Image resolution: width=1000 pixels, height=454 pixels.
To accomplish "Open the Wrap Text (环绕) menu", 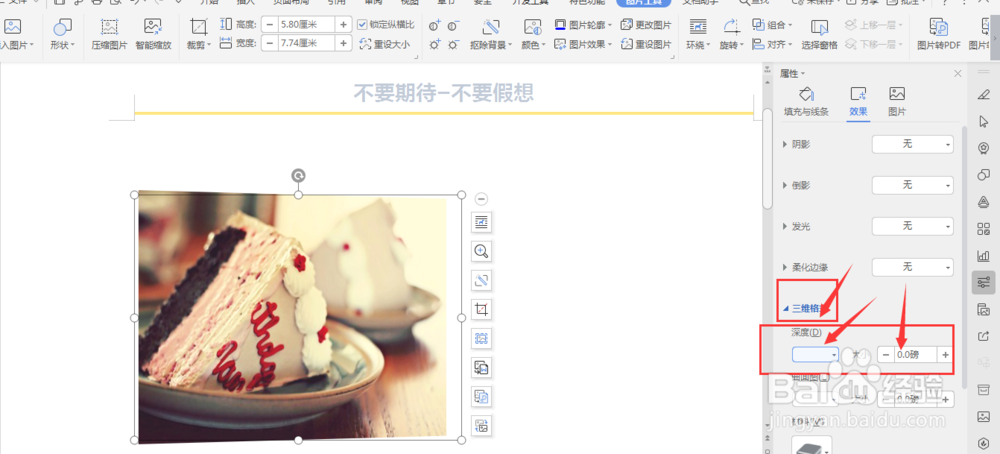I will [x=698, y=33].
